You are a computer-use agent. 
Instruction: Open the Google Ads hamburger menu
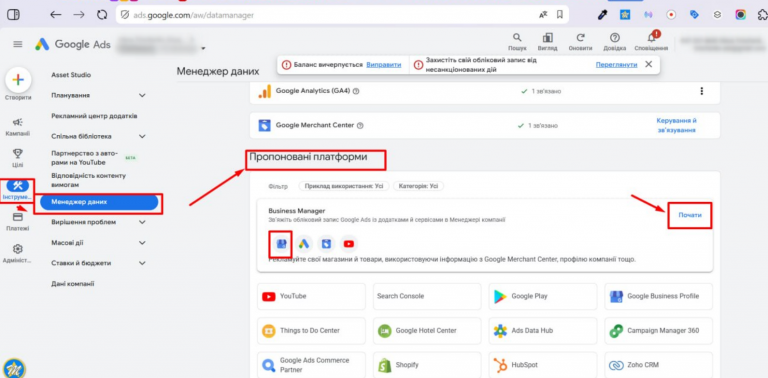(18, 45)
